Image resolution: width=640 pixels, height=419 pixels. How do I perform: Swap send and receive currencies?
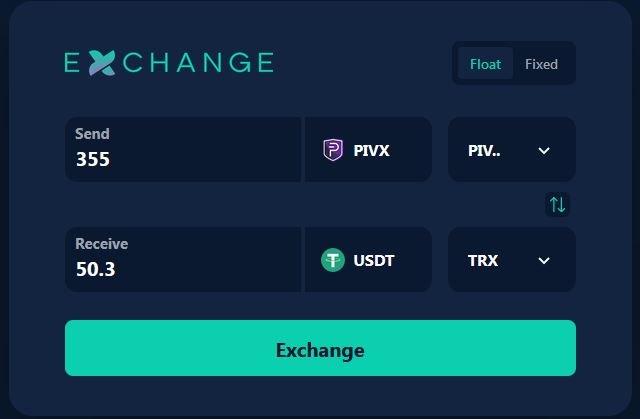pyautogui.click(x=558, y=205)
